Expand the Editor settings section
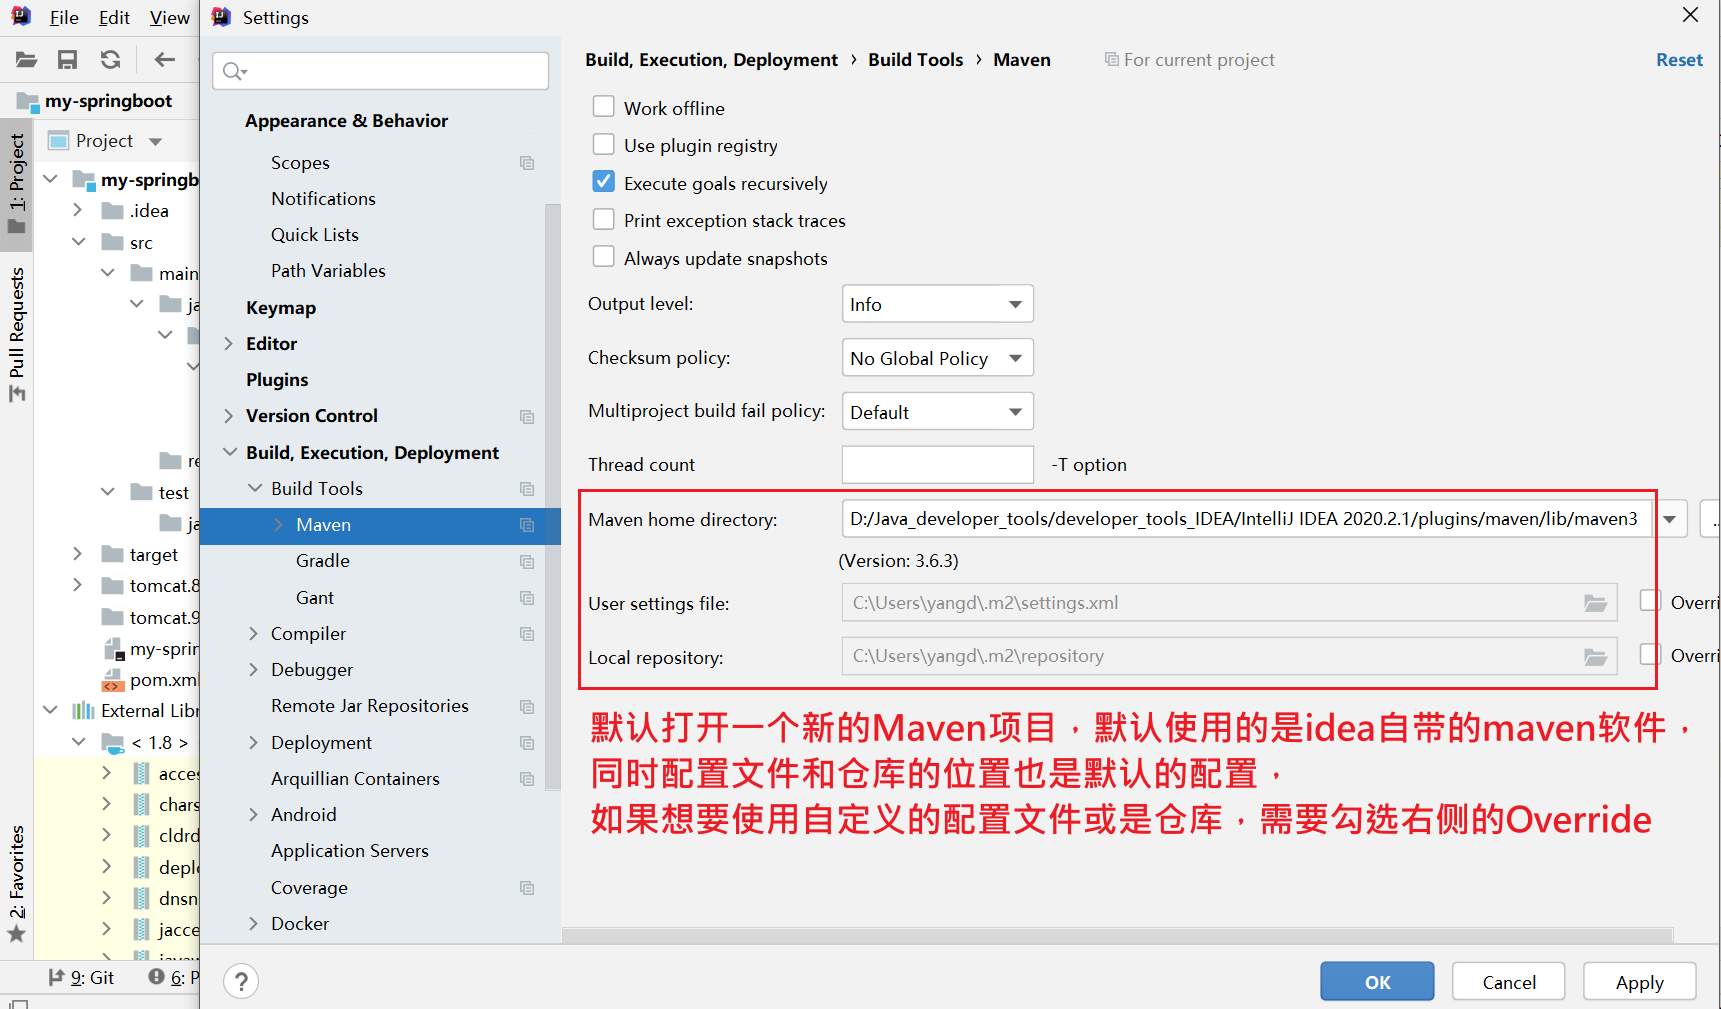The width and height of the screenshot is (1721, 1009). [x=229, y=344]
